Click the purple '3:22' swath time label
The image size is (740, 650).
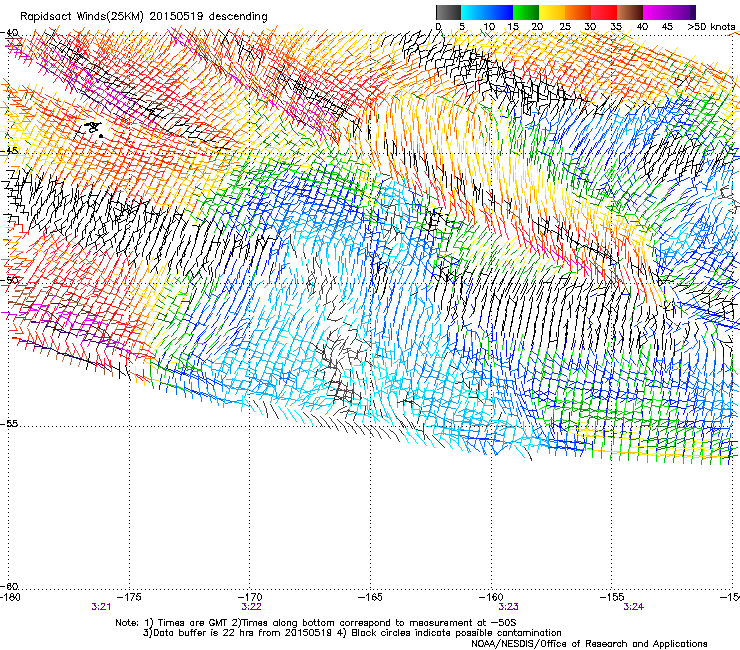[x=252, y=607]
